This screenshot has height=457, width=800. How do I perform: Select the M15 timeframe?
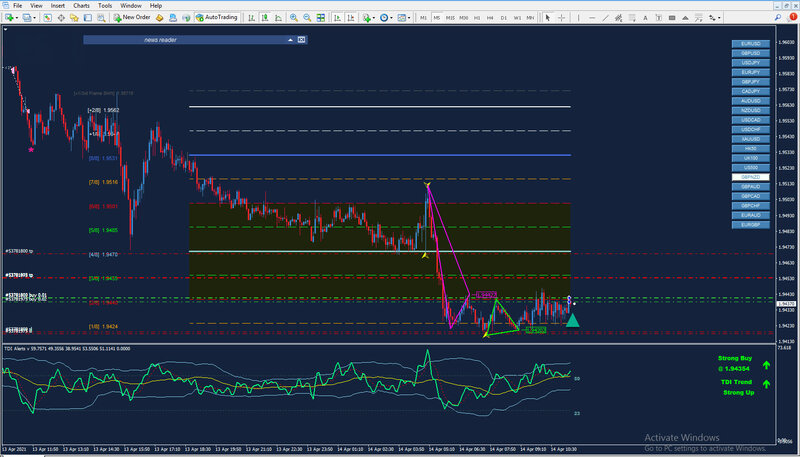(450, 18)
